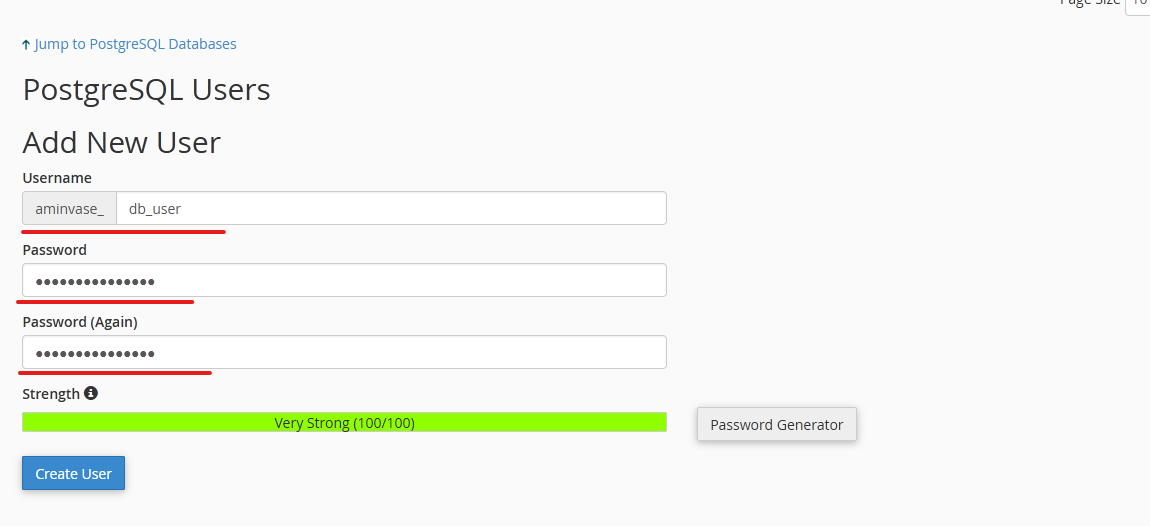Expand the Page Size dropdown

(x=1138, y=3)
